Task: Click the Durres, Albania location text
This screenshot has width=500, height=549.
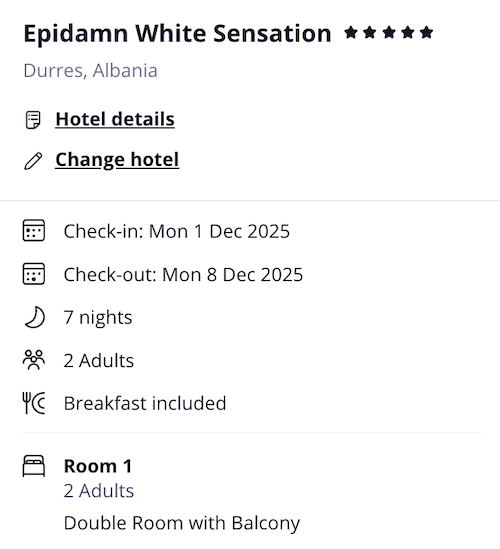Action: (90, 70)
